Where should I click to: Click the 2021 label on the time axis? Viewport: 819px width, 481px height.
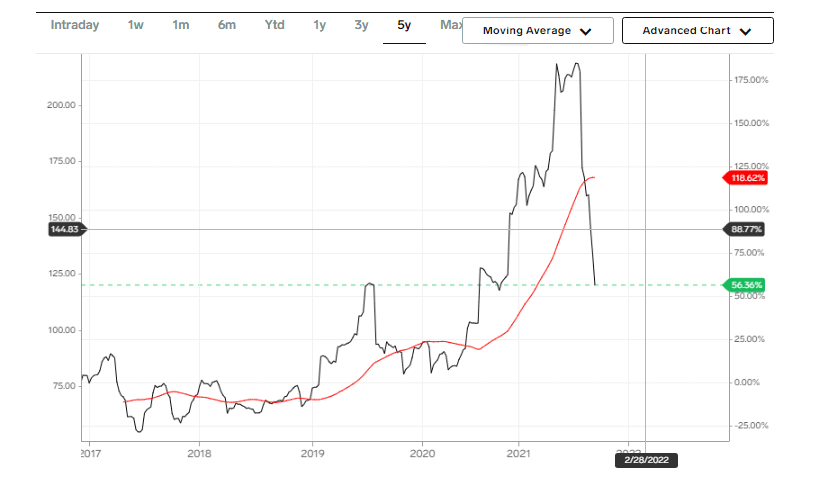point(519,450)
